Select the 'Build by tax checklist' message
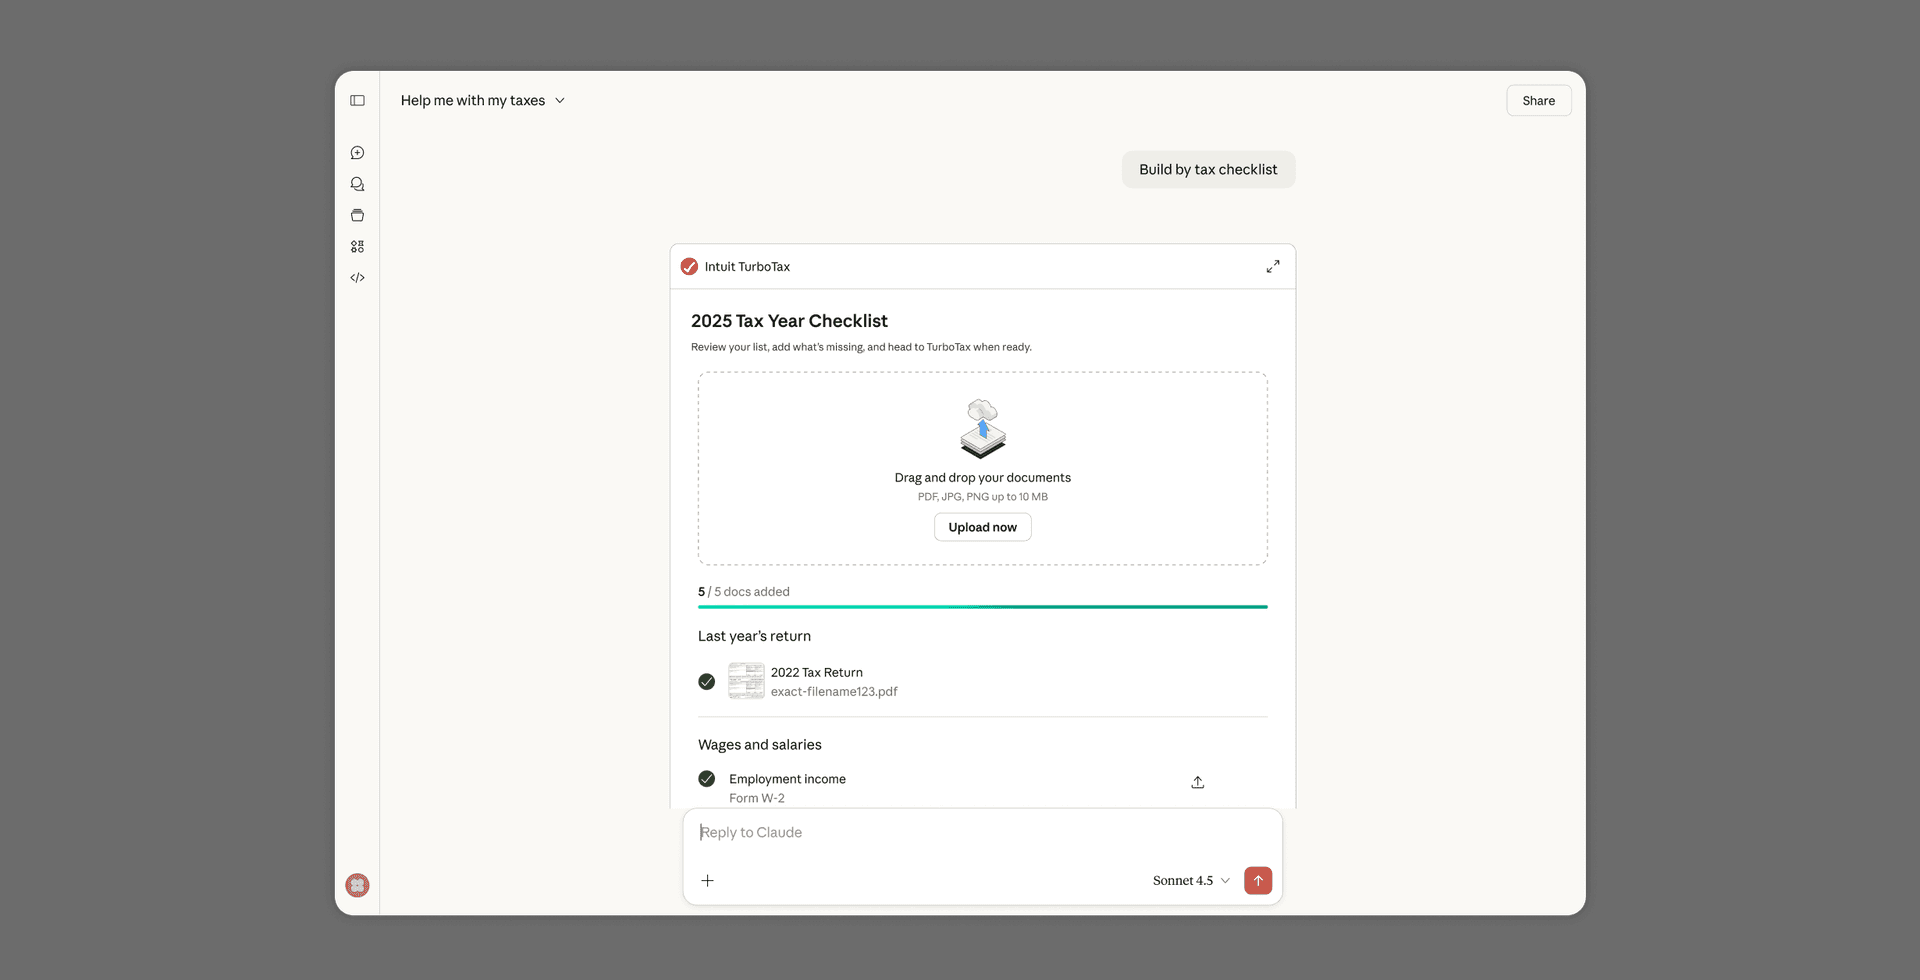This screenshot has width=1920, height=980. 1208,170
